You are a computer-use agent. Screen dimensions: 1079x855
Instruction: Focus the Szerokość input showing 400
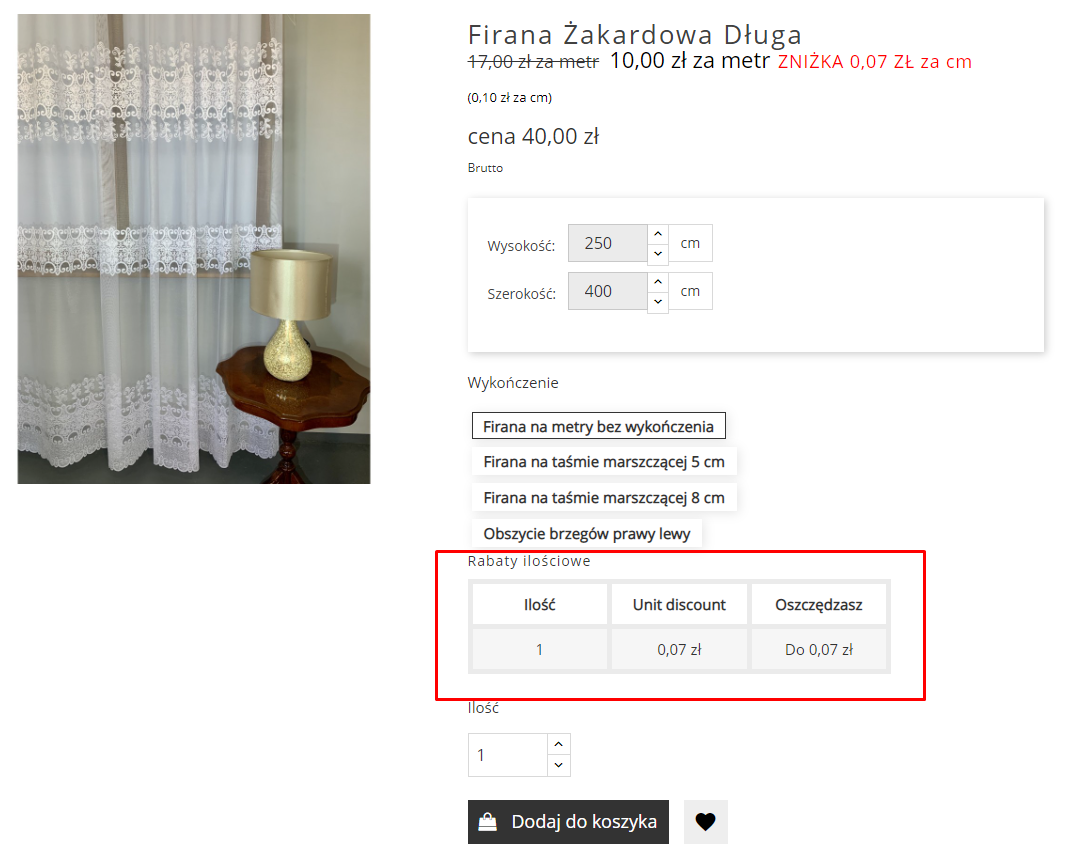click(608, 291)
